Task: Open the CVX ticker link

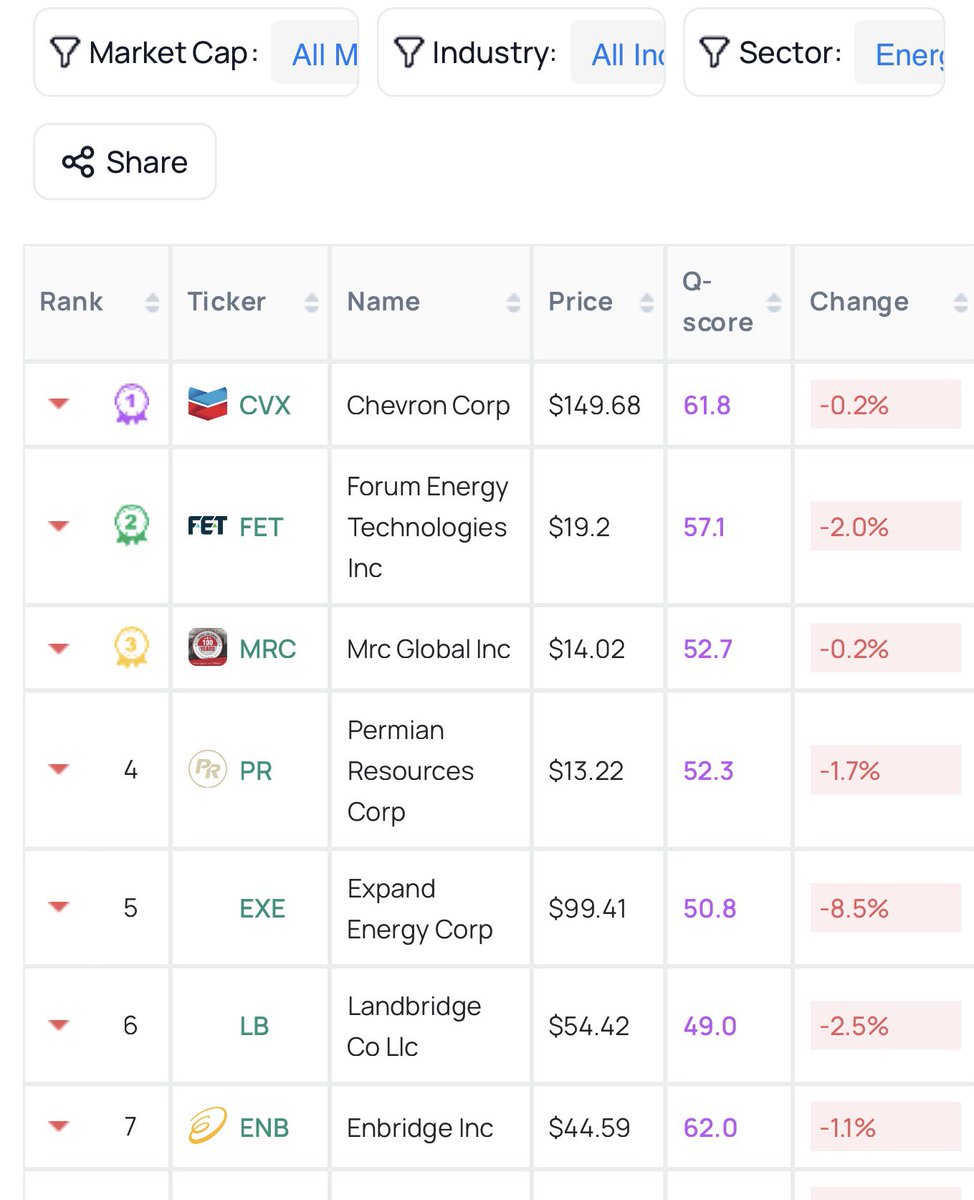Action: tap(265, 405)
